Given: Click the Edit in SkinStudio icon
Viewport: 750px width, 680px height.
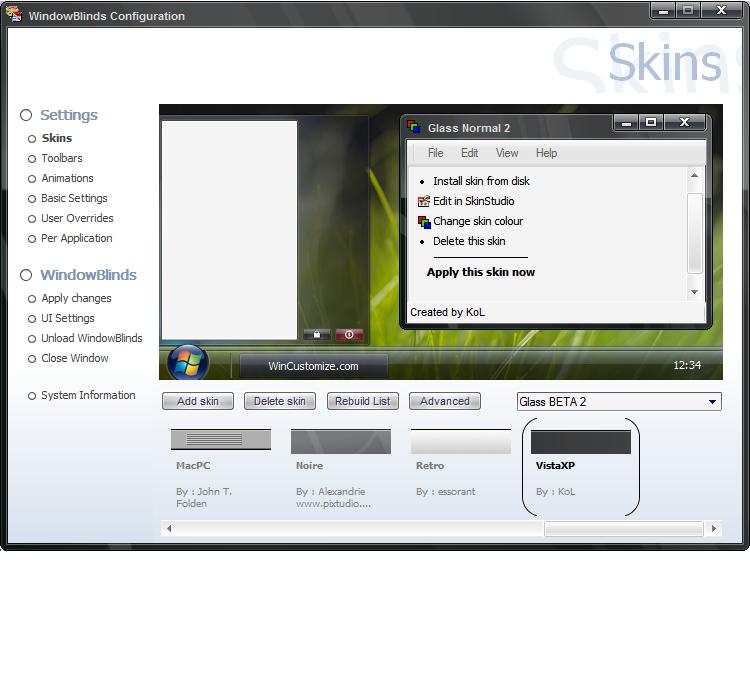Looking at the screenshot, I should pos(424,201).
